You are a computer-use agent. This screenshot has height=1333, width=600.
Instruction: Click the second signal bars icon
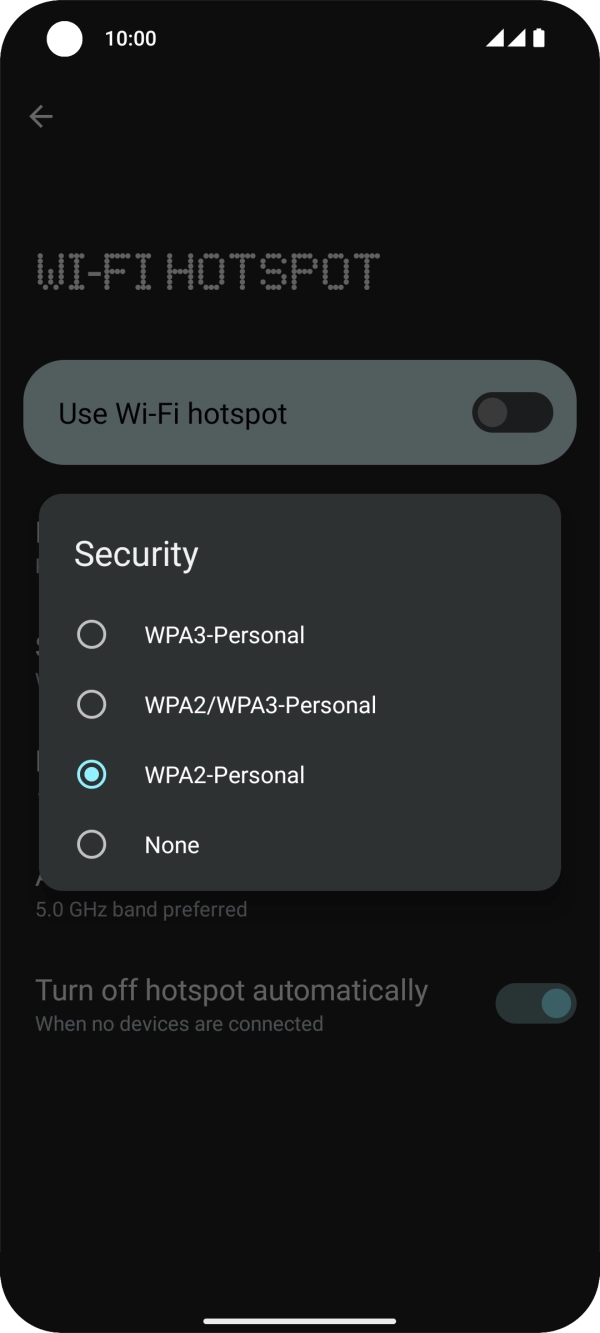click(517, 39)
